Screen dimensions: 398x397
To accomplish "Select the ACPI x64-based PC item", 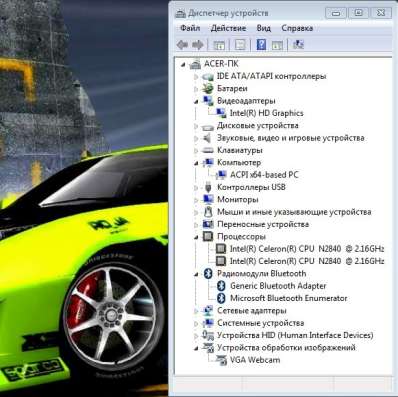I will 264,175.
